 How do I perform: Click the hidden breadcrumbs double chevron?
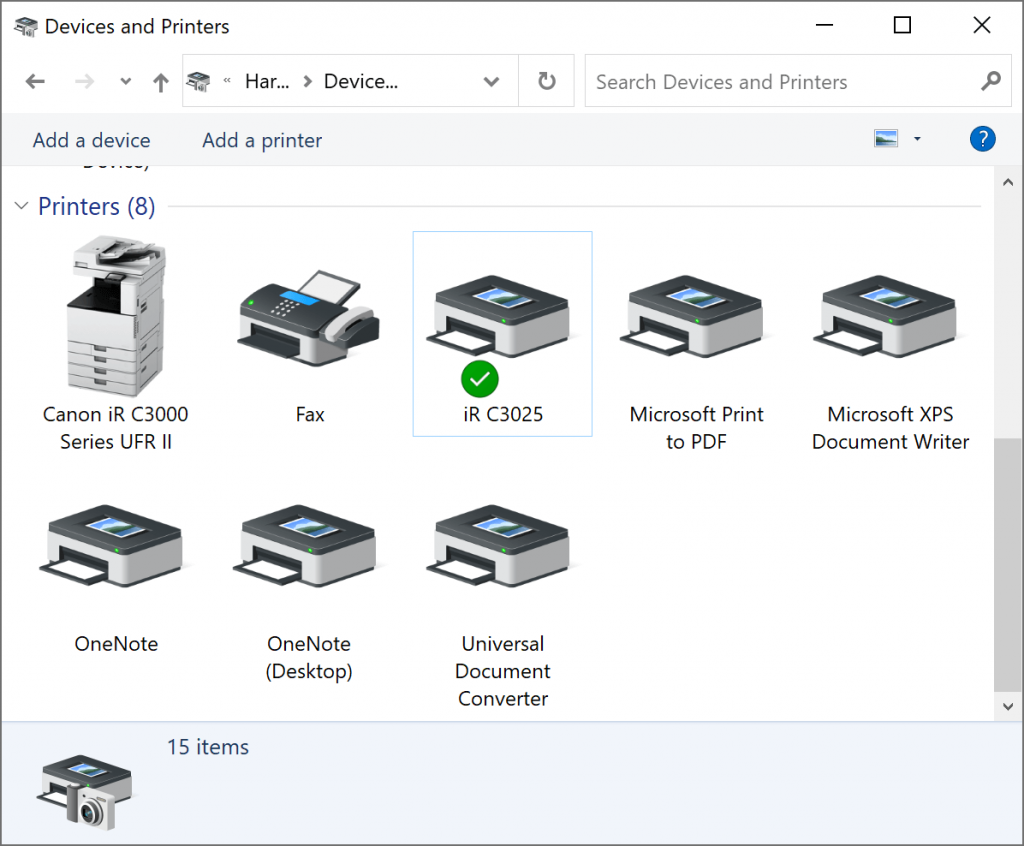[x=227, y=80]
